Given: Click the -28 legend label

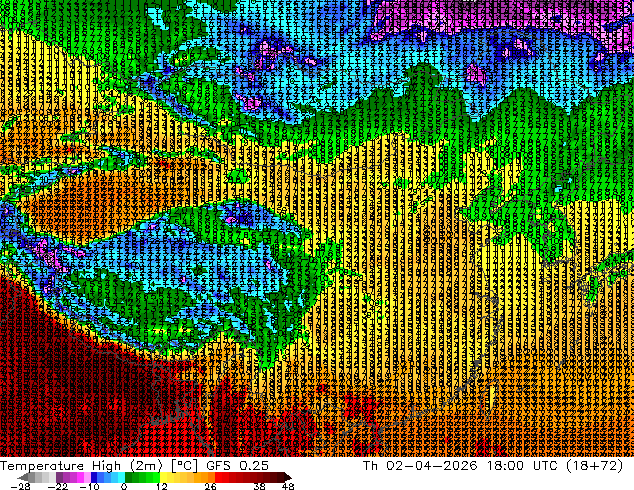Looking at the screenshot, I should point(21,486).
